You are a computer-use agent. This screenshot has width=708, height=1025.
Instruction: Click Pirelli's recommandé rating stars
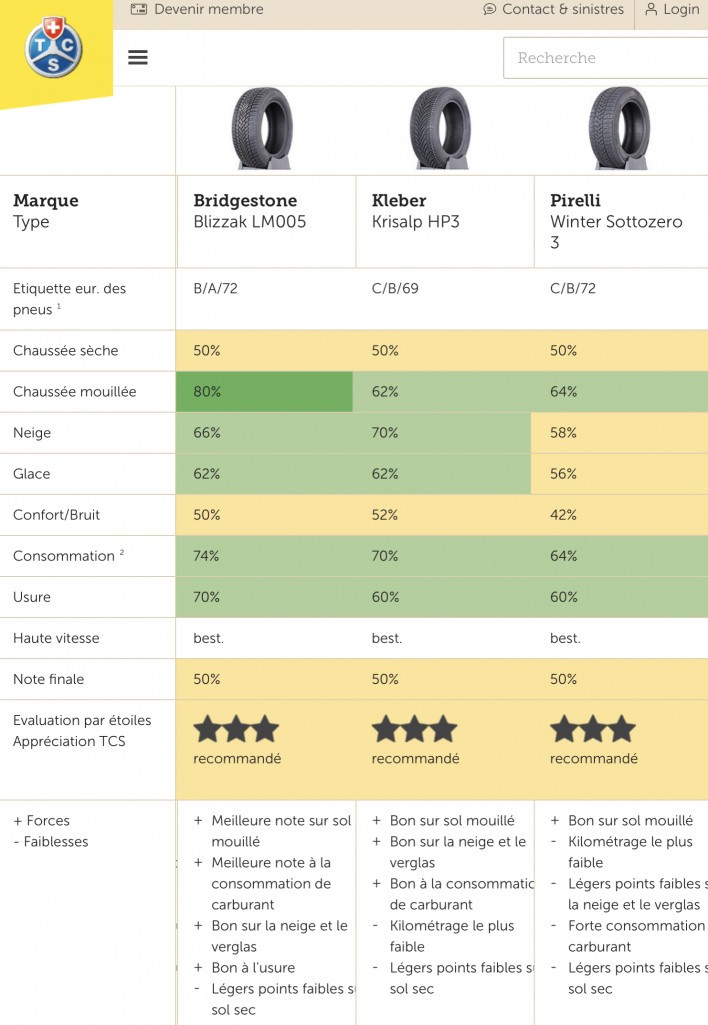(x=593, y=729)
